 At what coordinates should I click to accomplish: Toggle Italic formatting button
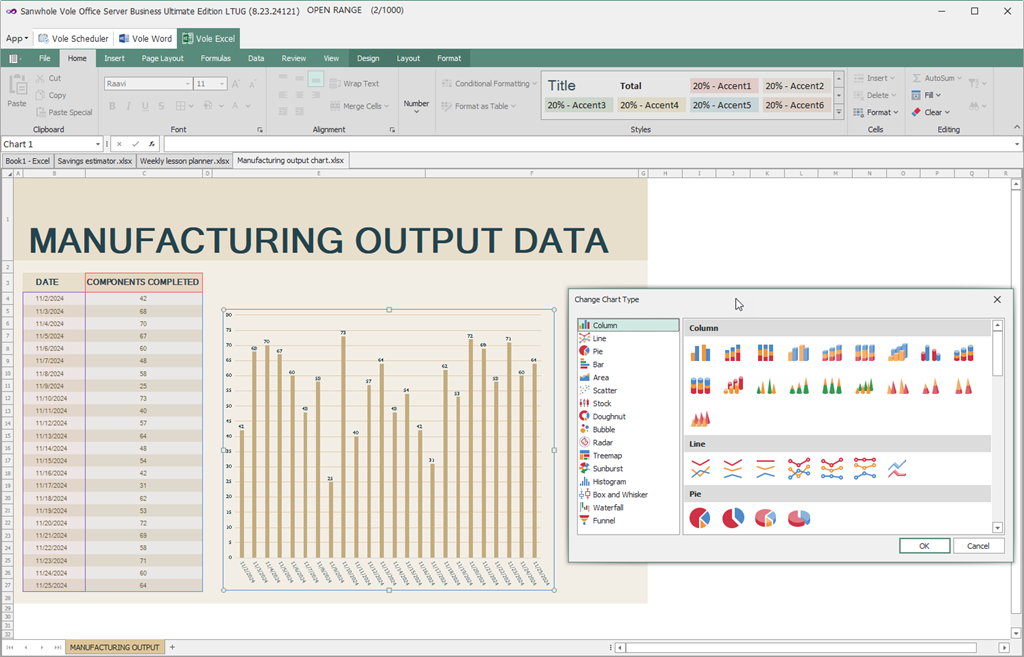129,106
